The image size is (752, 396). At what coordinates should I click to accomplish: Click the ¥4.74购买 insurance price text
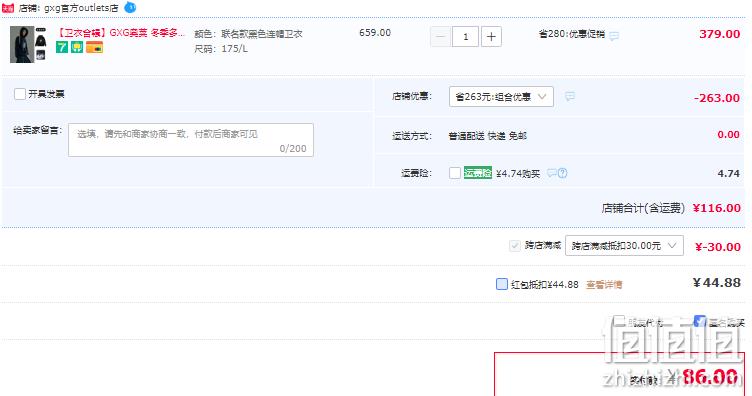click(x=518, y=174)
